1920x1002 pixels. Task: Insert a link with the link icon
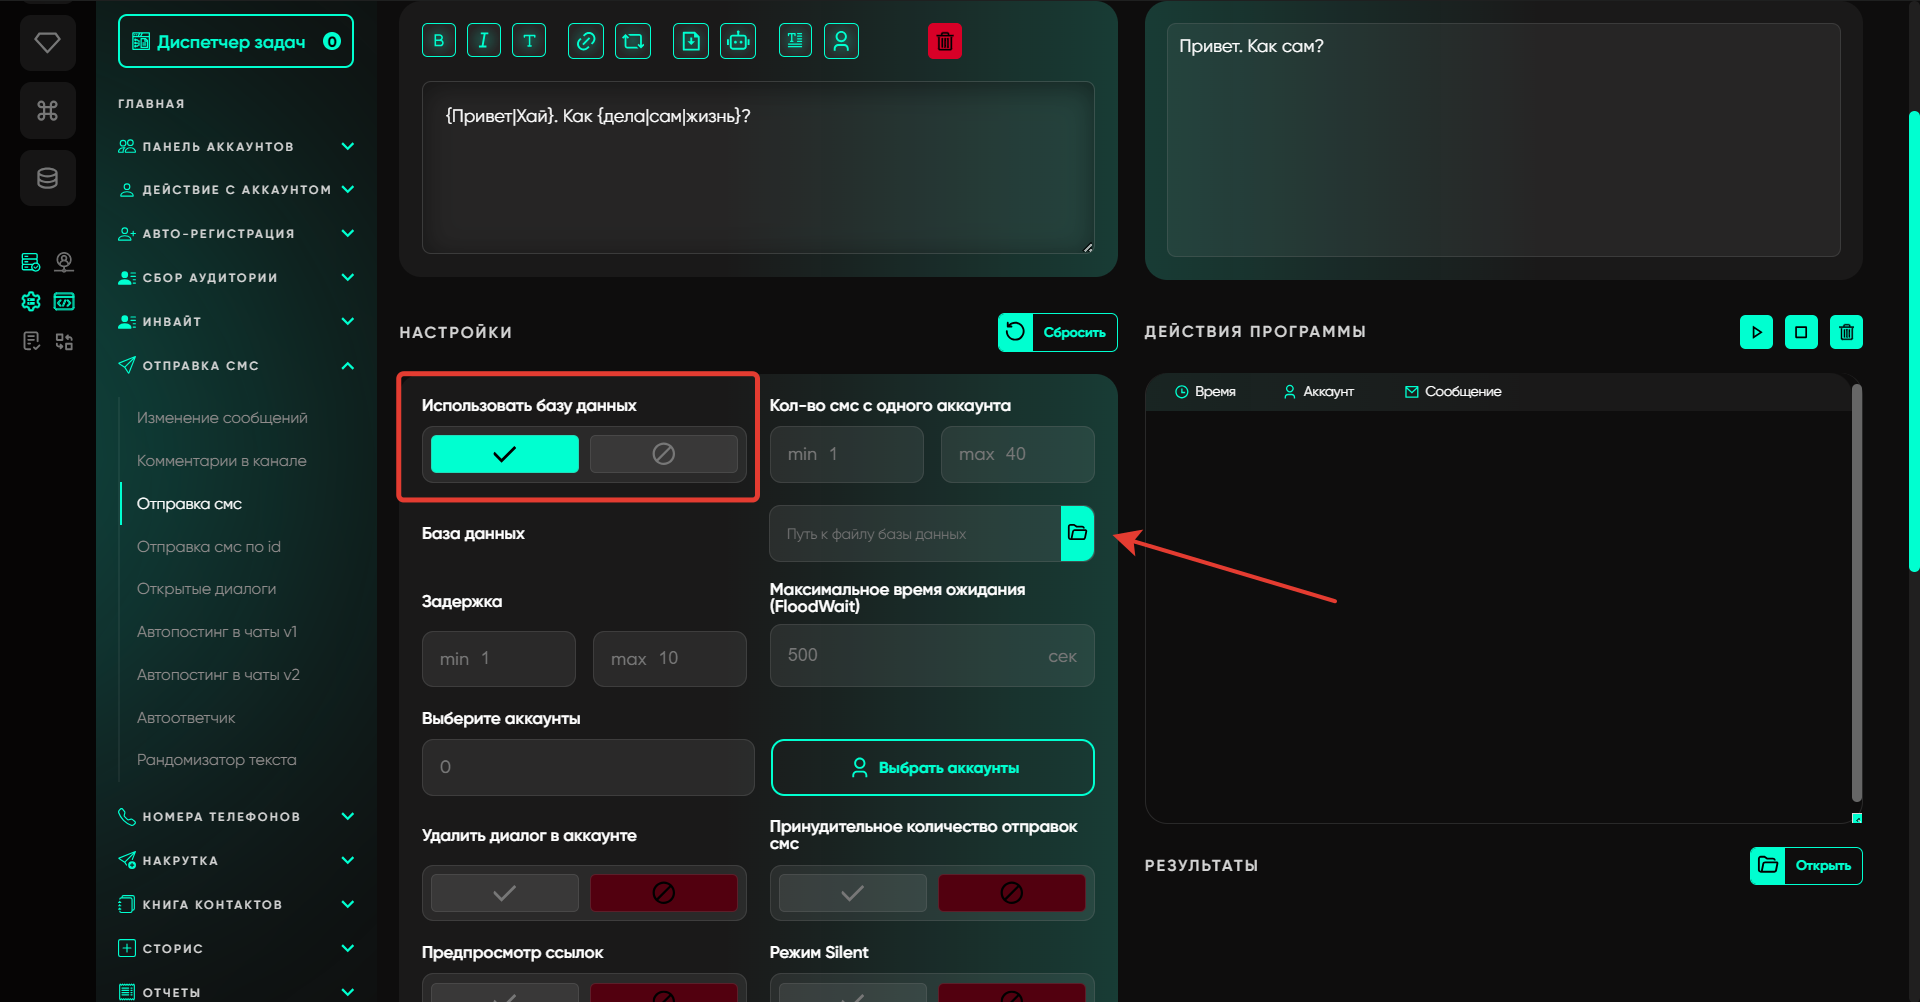[586, 41]
